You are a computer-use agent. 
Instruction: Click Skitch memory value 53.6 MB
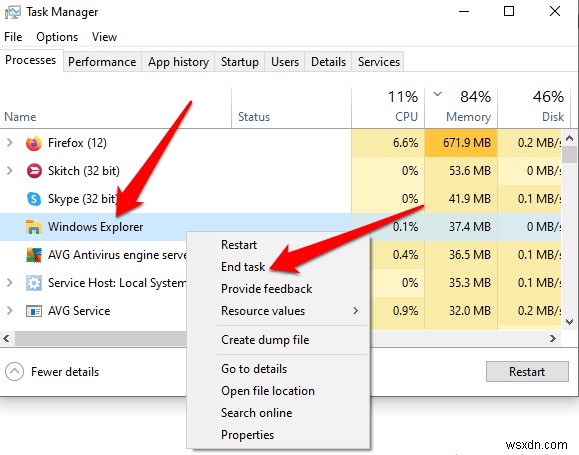pos(470,171)
